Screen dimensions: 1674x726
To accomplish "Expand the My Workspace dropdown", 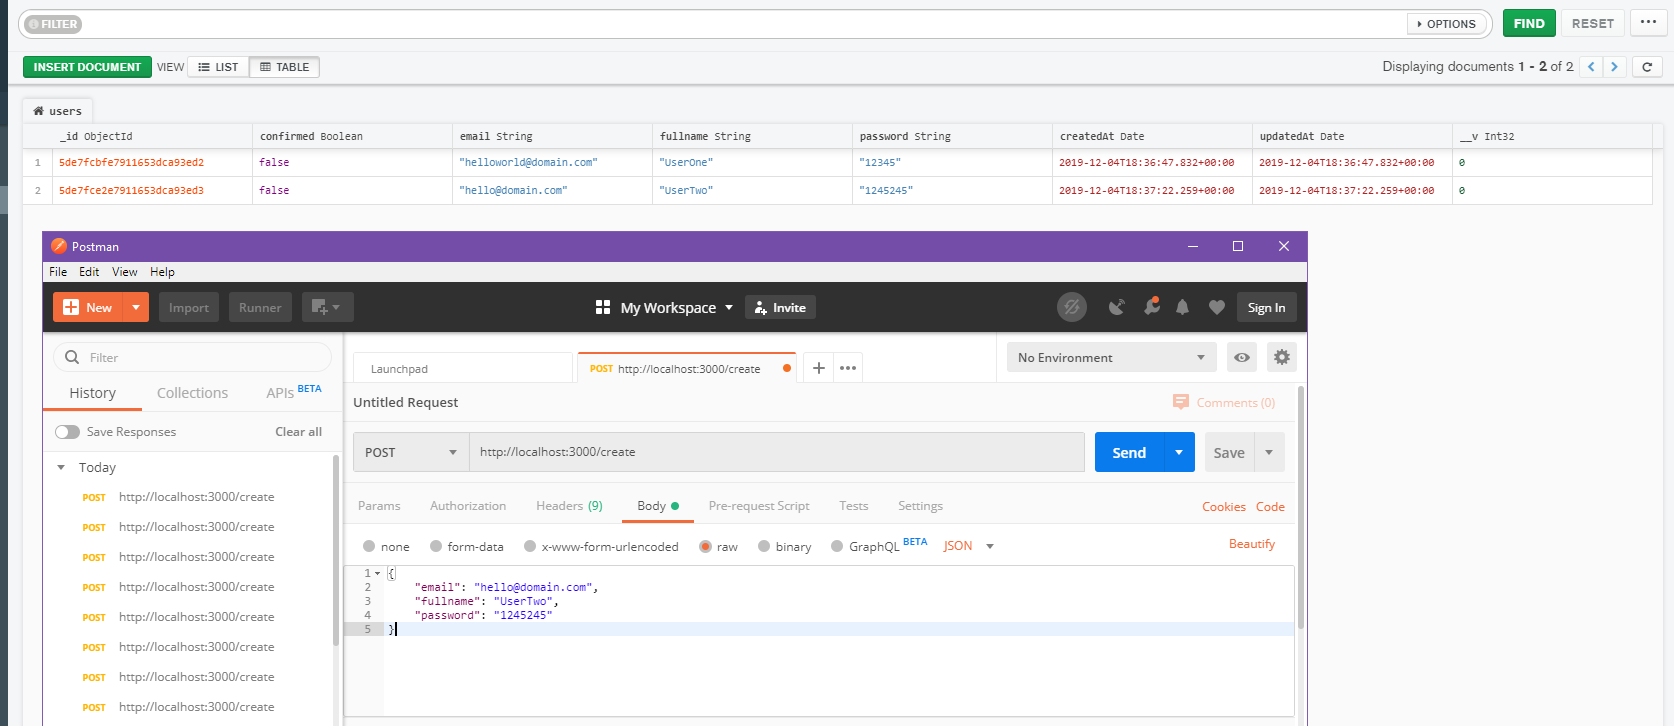I will tap(728, 307).
